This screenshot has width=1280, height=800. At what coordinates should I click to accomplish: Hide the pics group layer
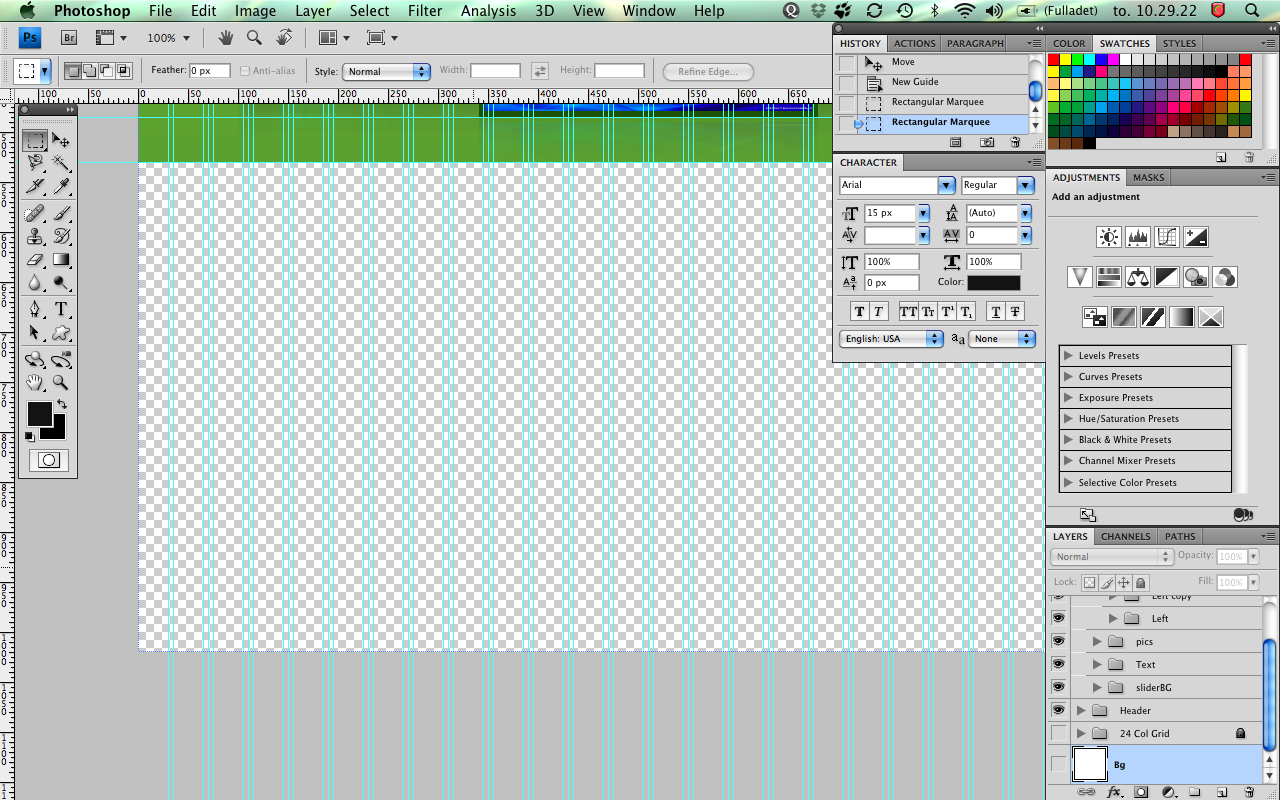click(1058, 641)
